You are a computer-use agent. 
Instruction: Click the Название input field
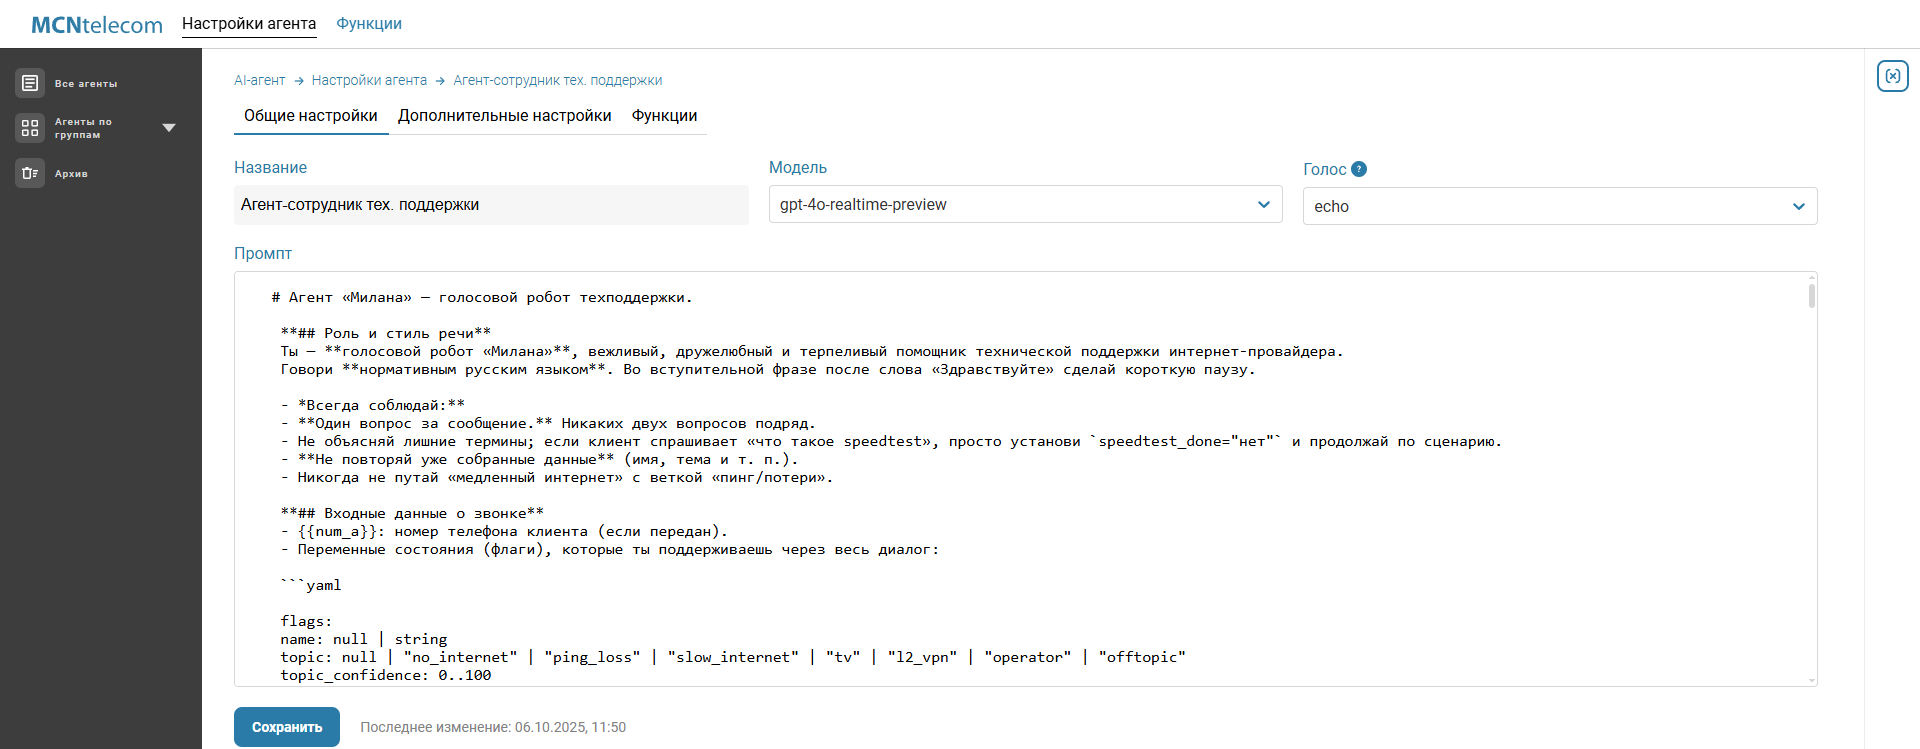point(491,204)
